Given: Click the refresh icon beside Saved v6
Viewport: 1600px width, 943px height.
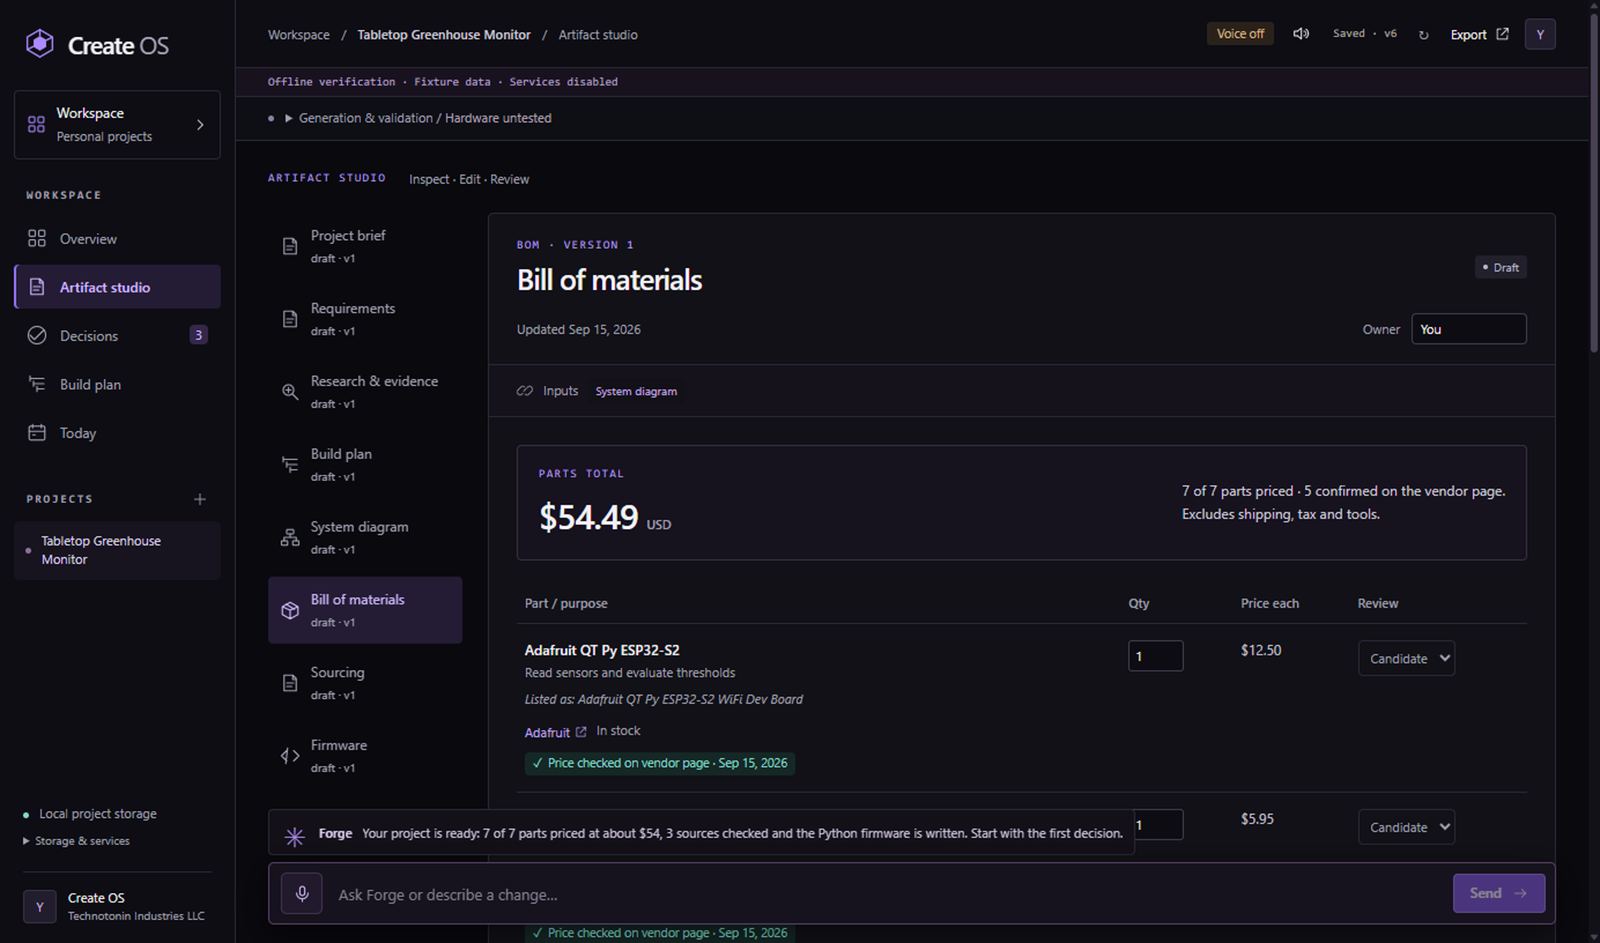Looking at the screenshot, I should point(1423,35).
